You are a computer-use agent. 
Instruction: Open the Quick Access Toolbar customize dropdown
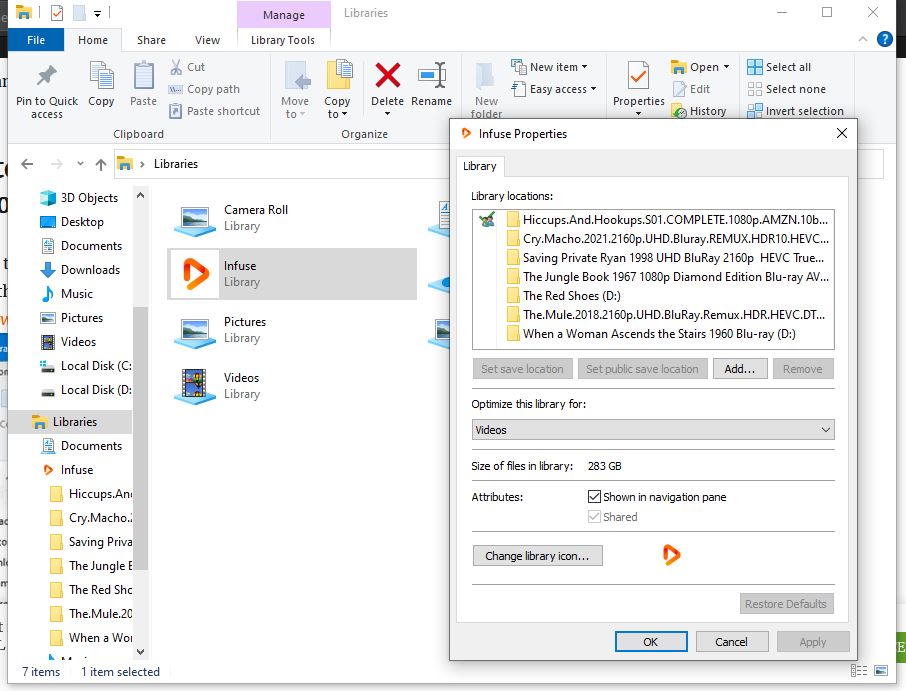pyautogui.click(x=97, y=13)
